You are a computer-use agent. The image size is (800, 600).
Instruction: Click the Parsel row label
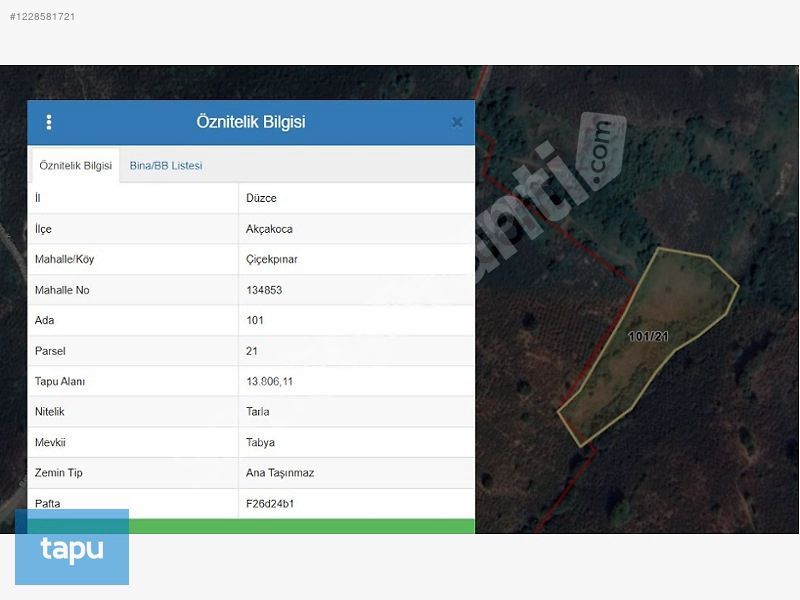[49, 351]
